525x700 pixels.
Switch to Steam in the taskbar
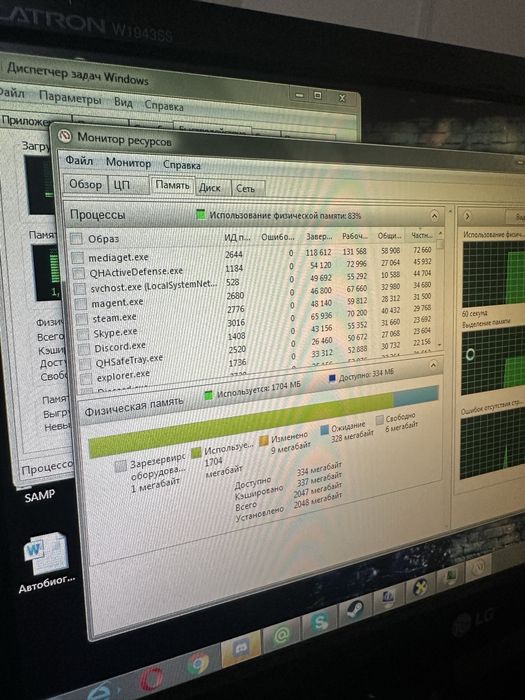355,610
